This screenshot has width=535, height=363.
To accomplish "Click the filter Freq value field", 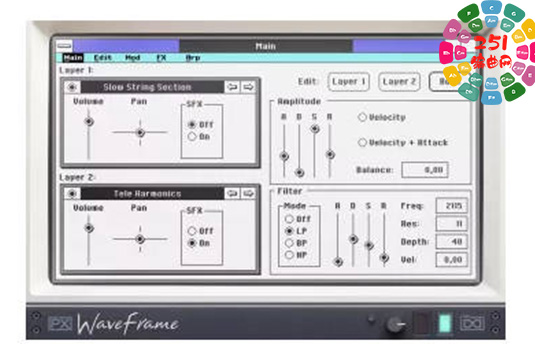I will pyautogui.click(x=451, y=206).
